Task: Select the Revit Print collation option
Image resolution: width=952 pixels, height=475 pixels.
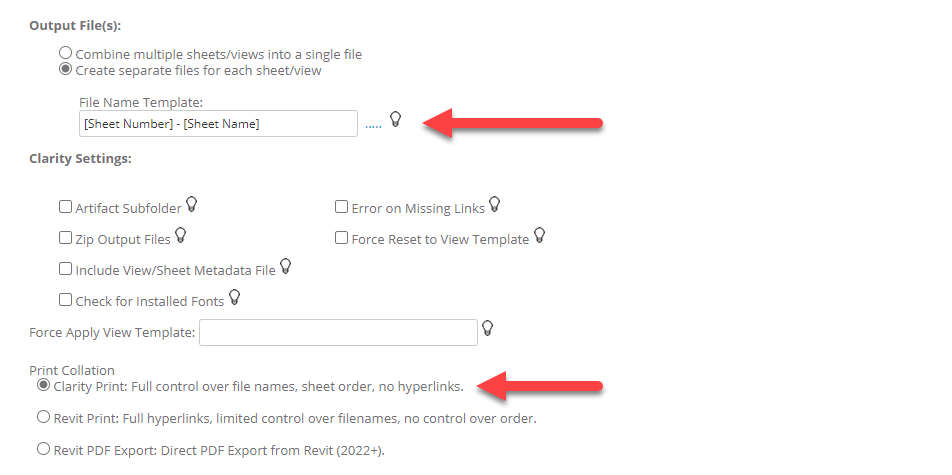Action: (x=43, y=417)
